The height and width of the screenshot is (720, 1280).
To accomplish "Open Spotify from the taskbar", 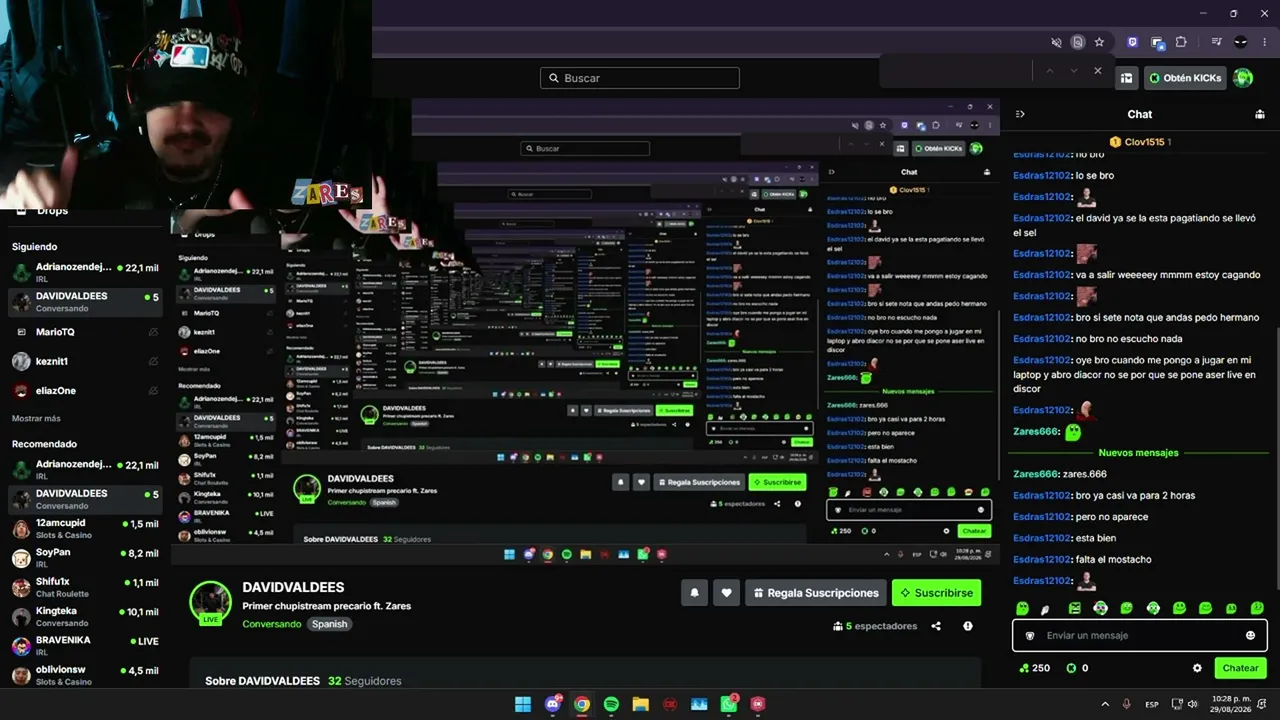I will pos(611,704).
